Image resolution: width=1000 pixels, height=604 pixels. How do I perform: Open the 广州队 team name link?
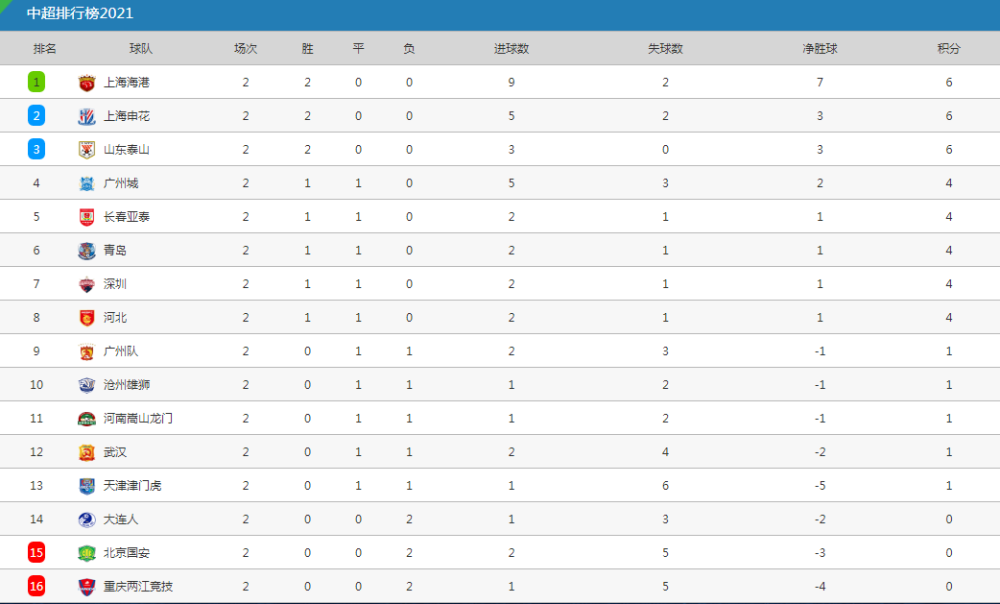[121, 351]
